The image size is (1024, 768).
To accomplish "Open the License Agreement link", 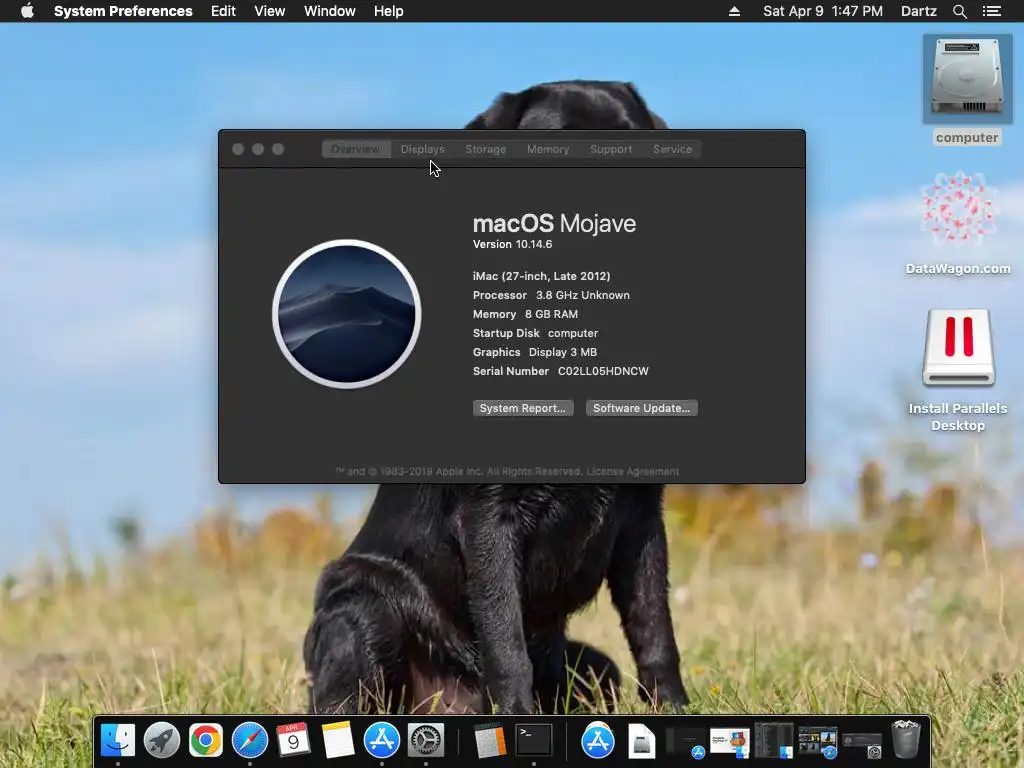I will [633, 472].
